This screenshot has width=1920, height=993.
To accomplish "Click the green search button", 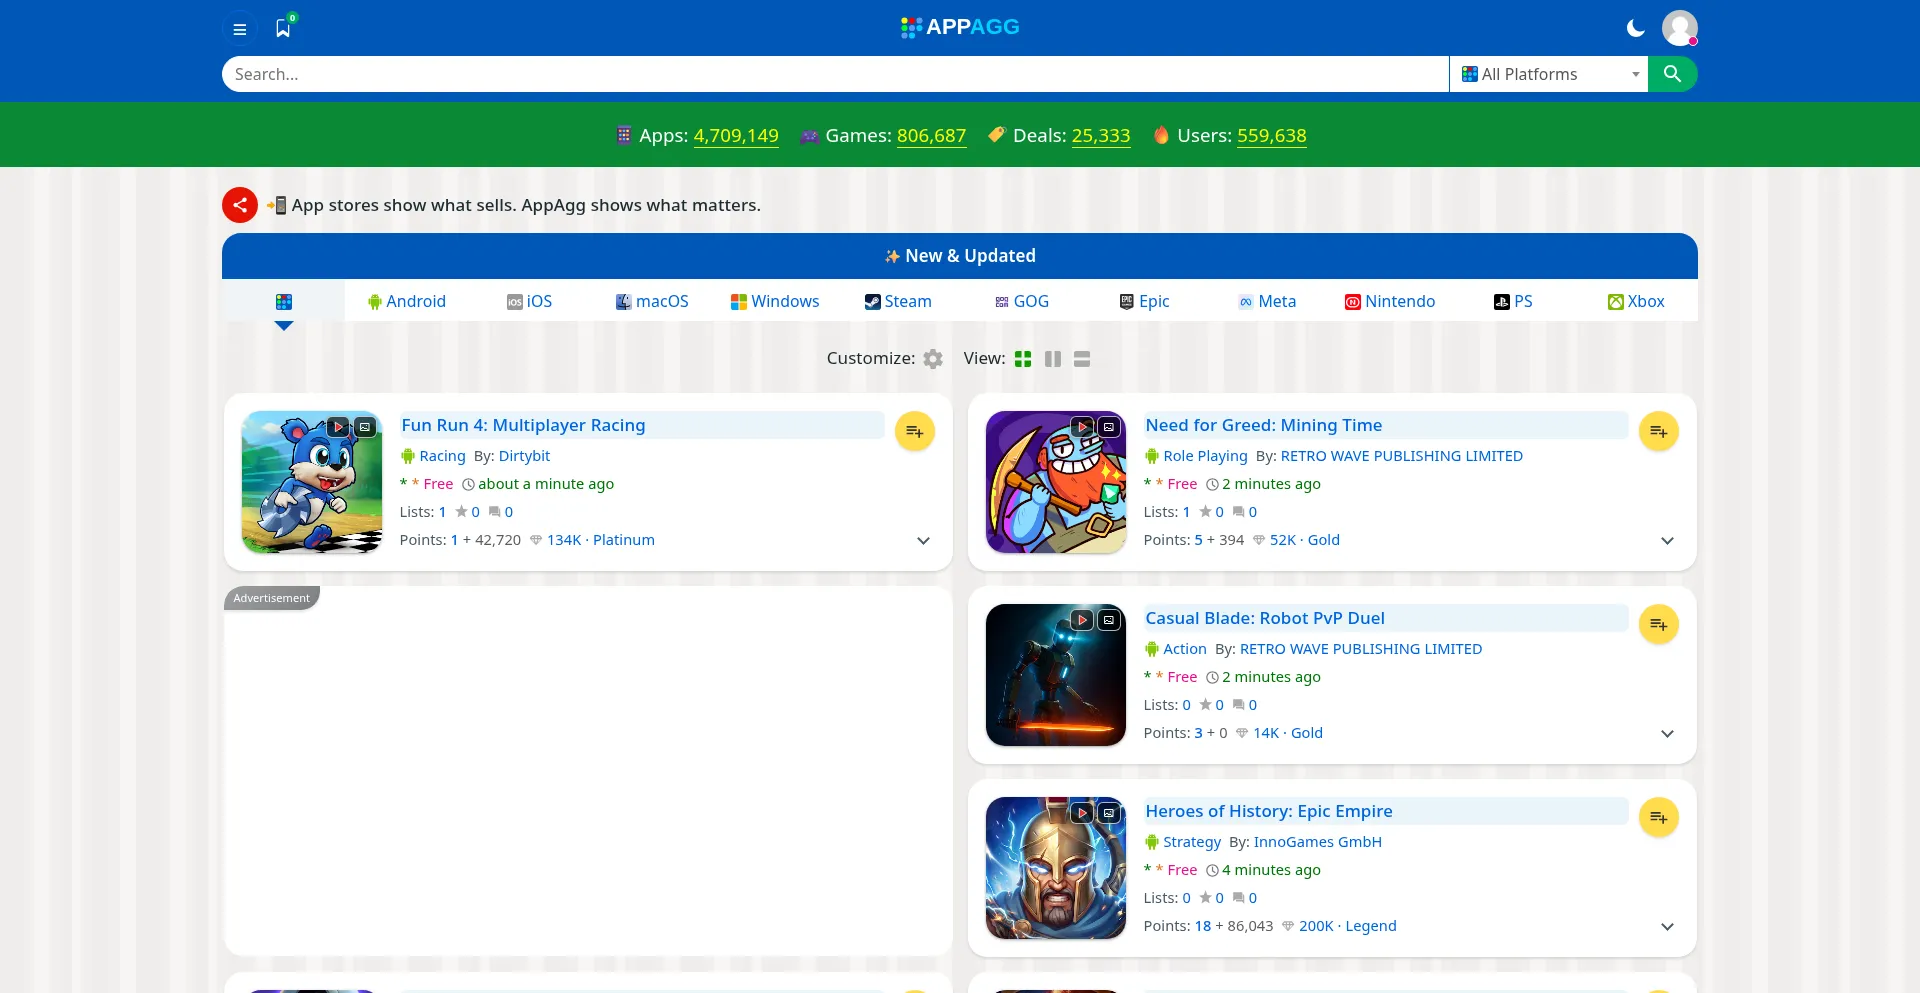I will [1672, 74].
